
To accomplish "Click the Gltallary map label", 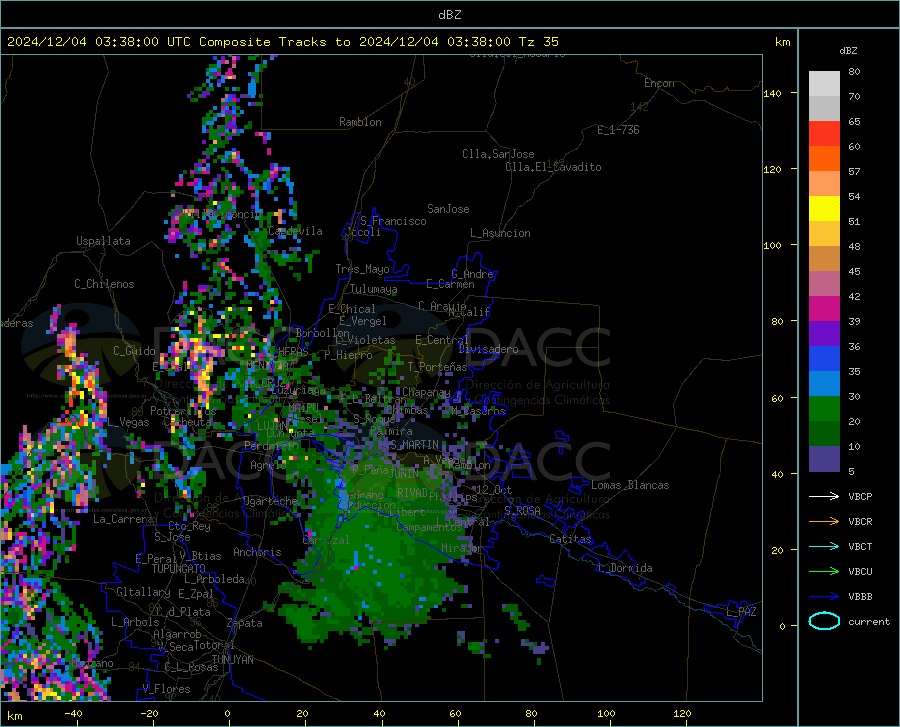I will pos(143,592).
